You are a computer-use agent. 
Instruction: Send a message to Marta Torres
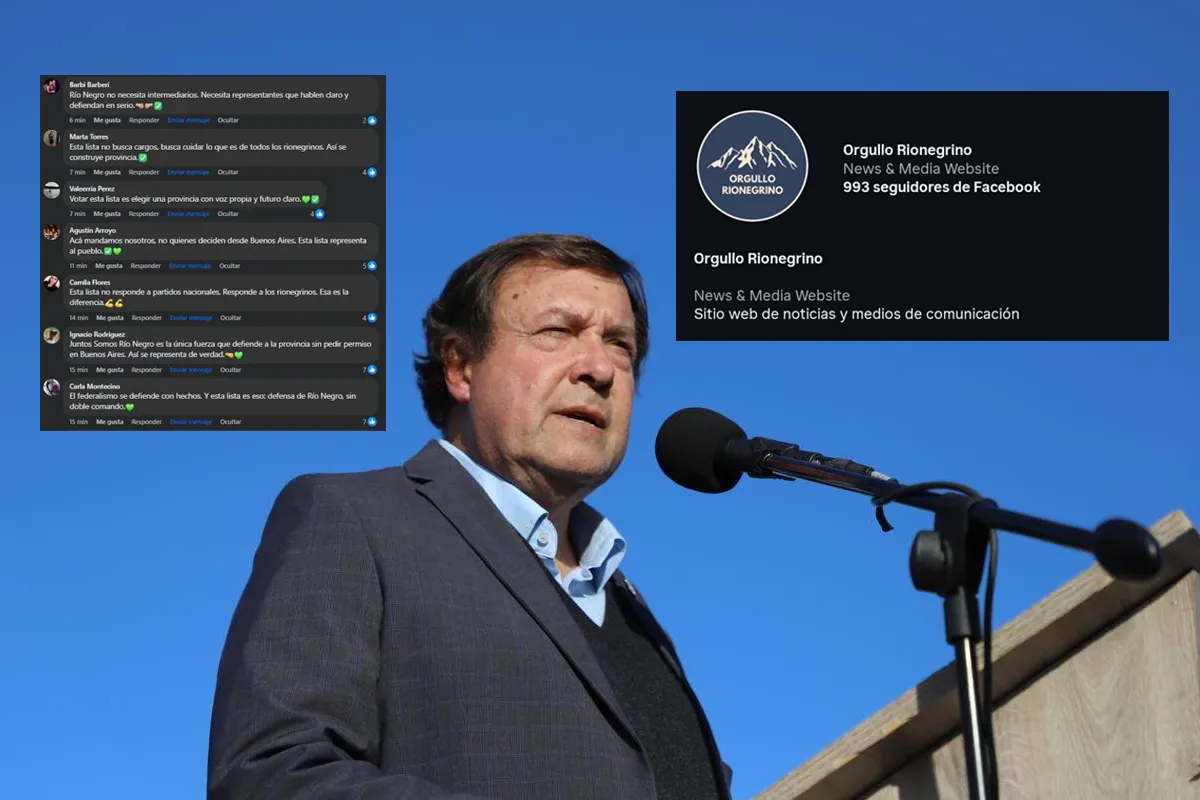189,172
